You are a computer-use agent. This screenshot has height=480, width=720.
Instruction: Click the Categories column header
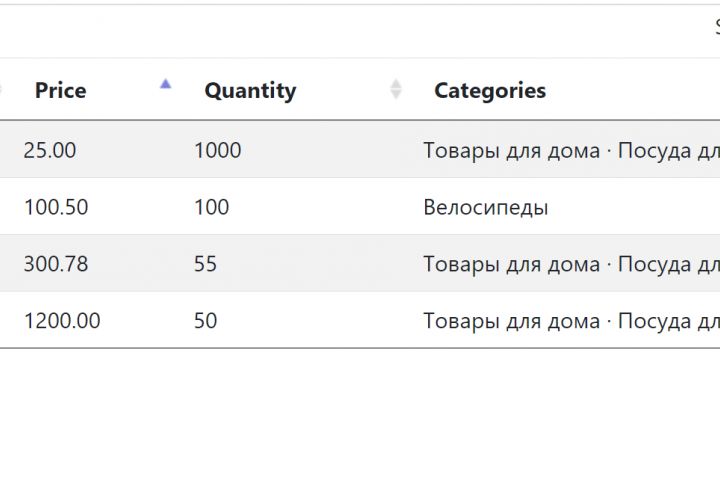[490, 90]
